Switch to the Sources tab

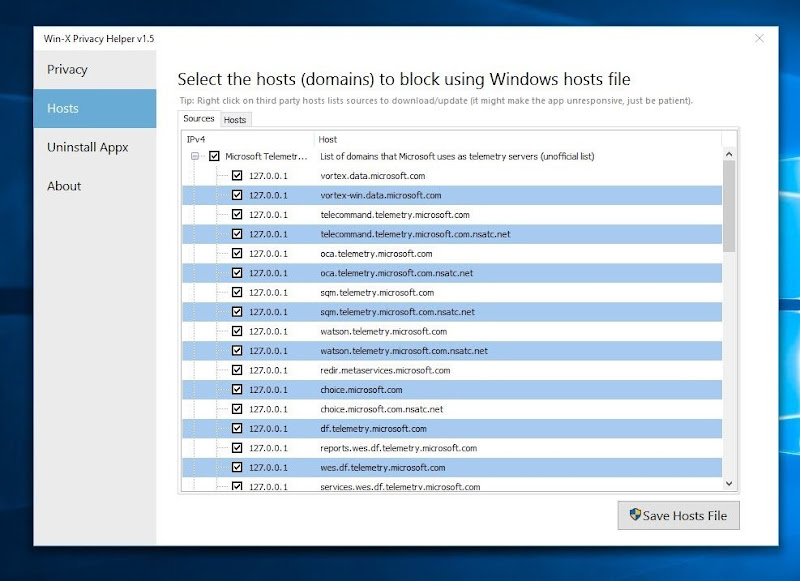pos(198,118)
